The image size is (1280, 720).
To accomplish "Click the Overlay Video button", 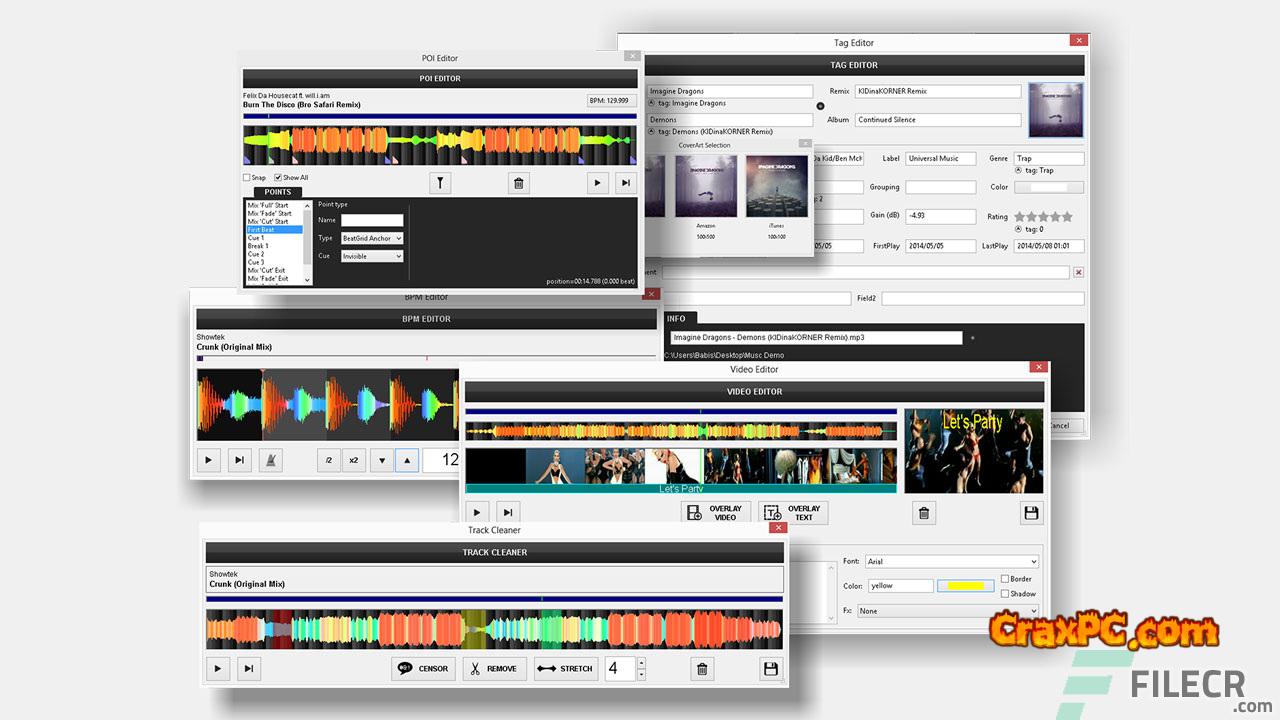I will 715,513.
